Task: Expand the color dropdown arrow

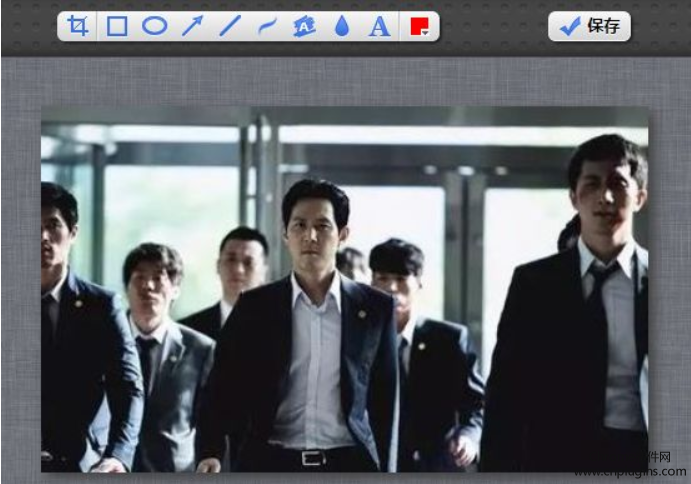Action: 424,33
